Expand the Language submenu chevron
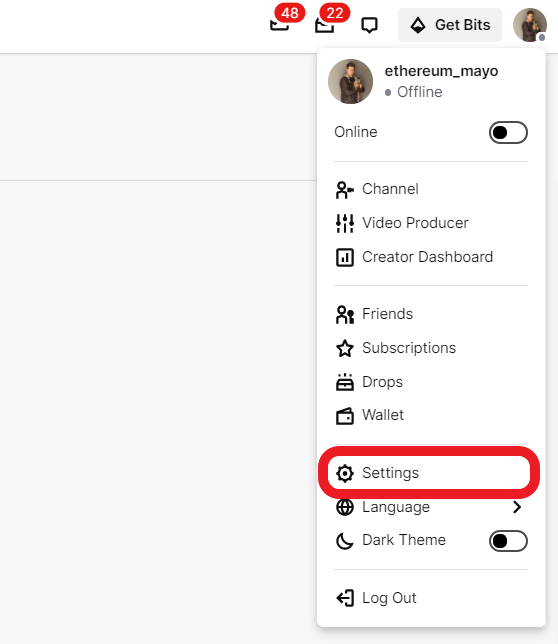This screenshot has height=644, width=558. click(x=517, y=507)
